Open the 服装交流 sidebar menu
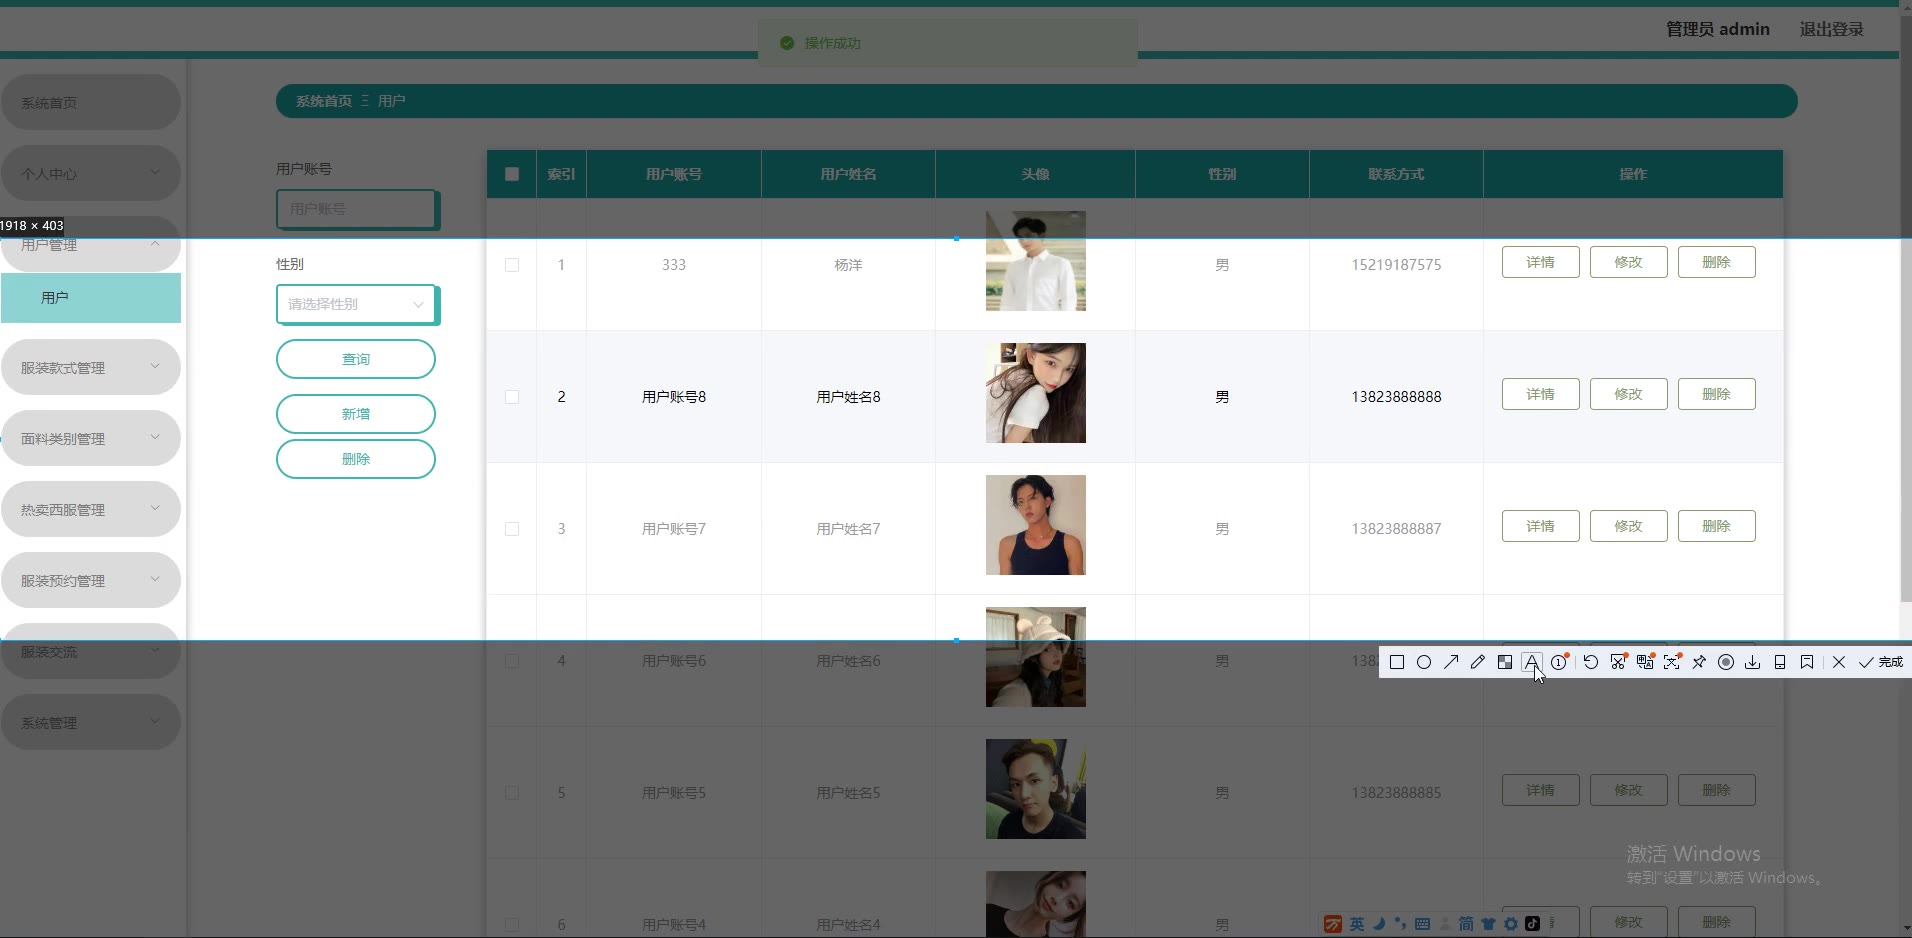This screenshot has width=1912, height=938. pyautogui.click(x=91, y=651)
